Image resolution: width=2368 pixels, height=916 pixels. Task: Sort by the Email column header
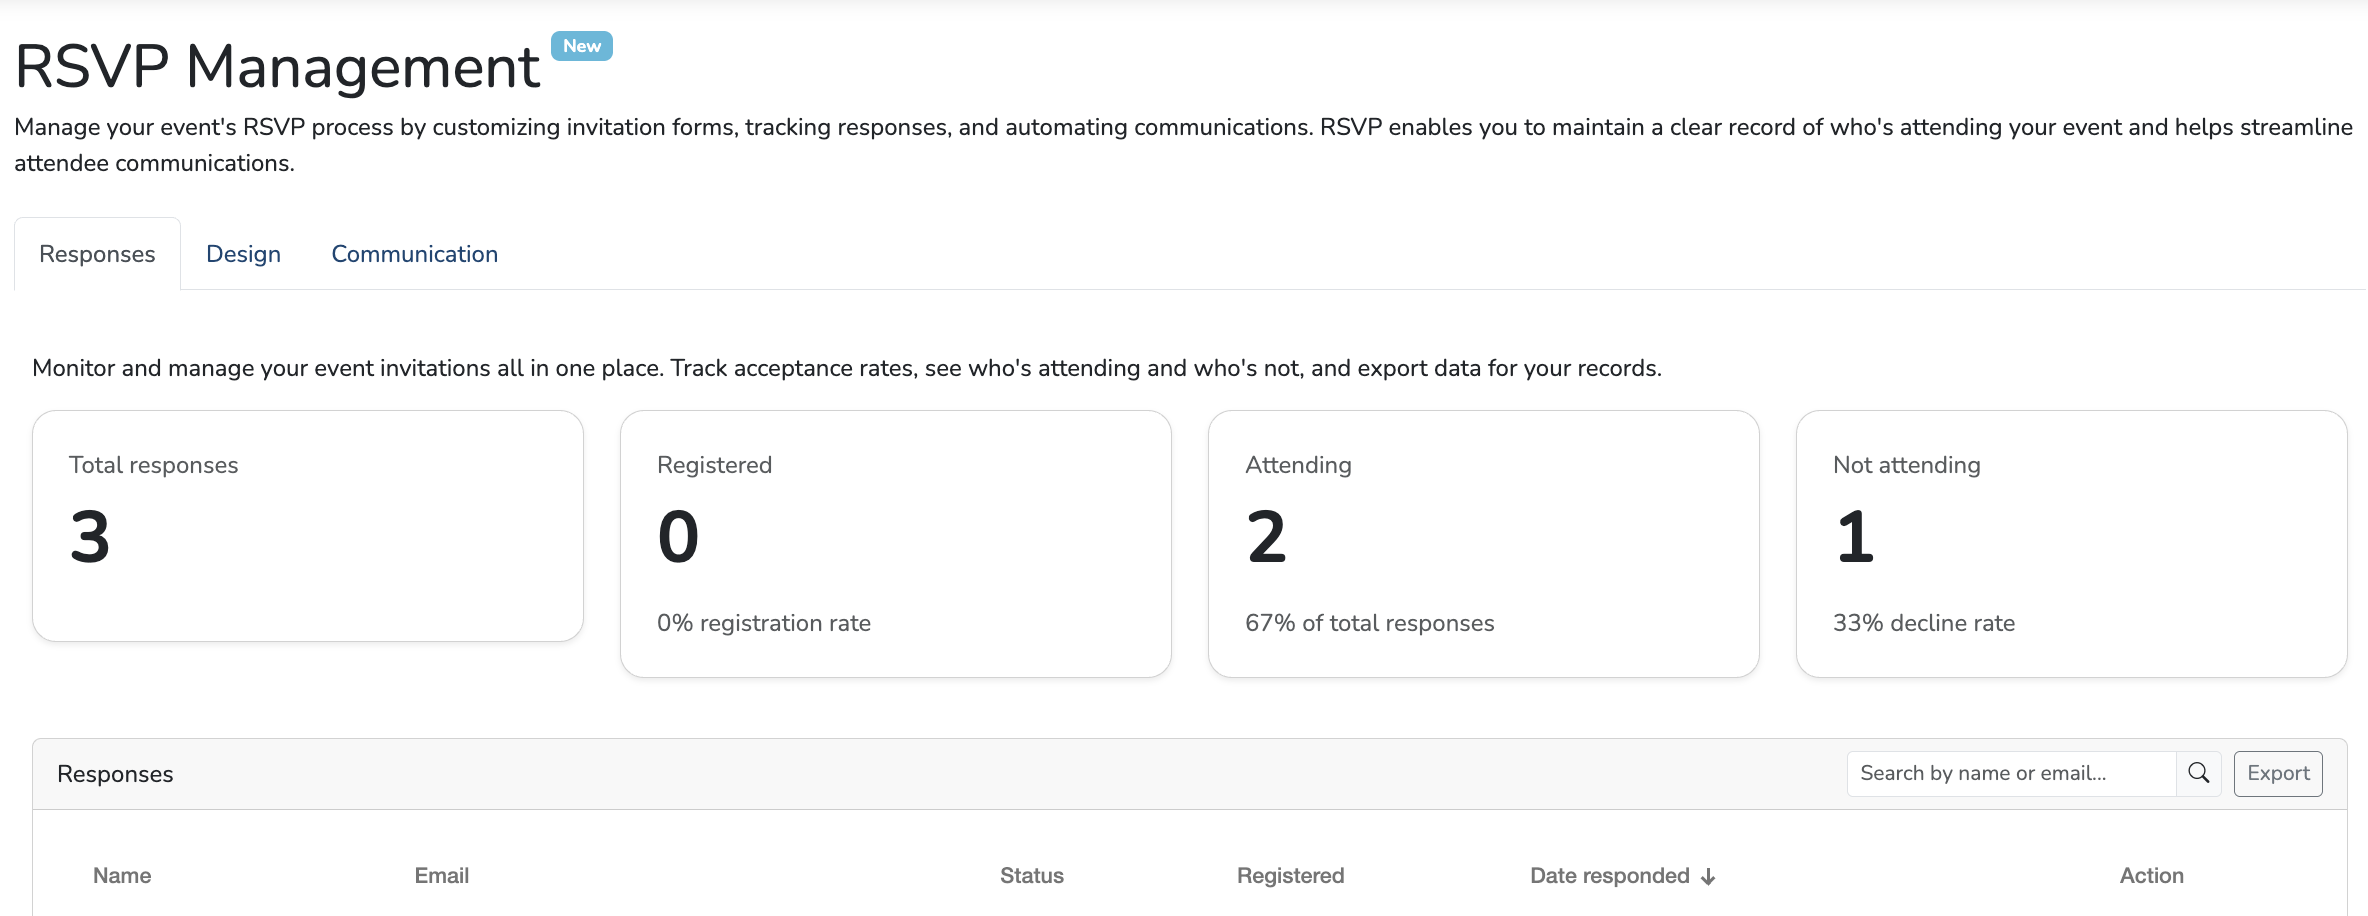441,876
